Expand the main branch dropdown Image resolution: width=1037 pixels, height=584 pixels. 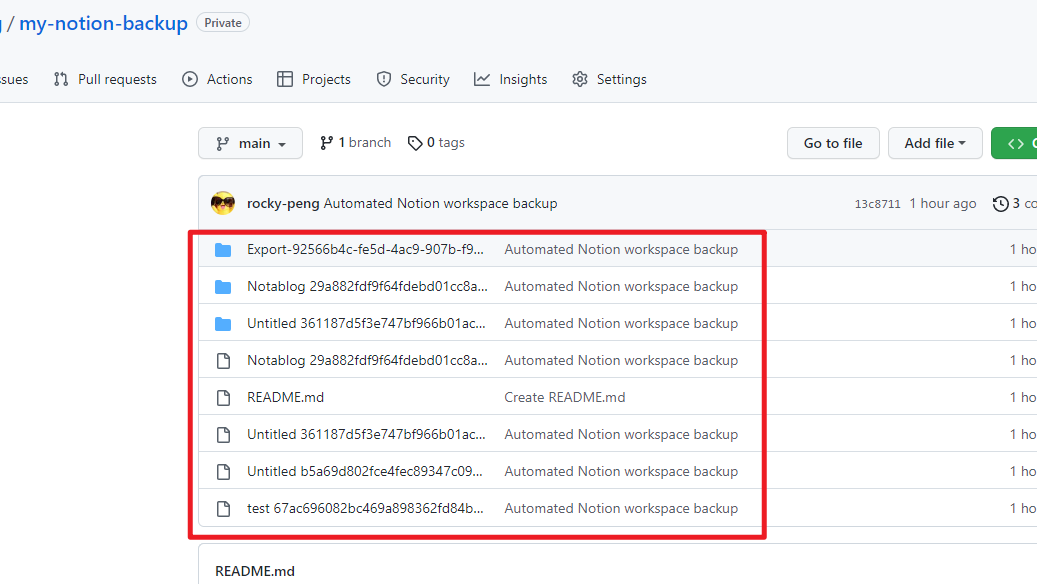251,143
